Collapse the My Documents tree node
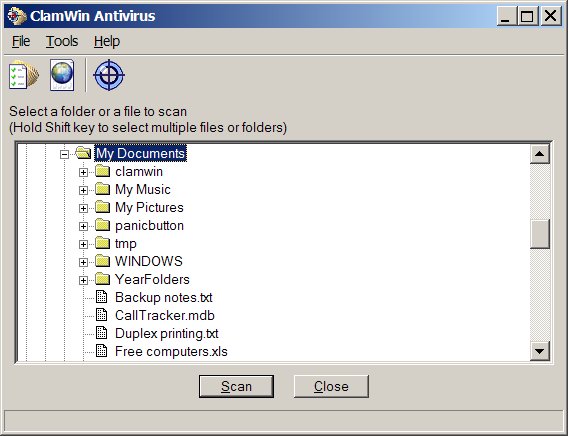 coord(64,155)
